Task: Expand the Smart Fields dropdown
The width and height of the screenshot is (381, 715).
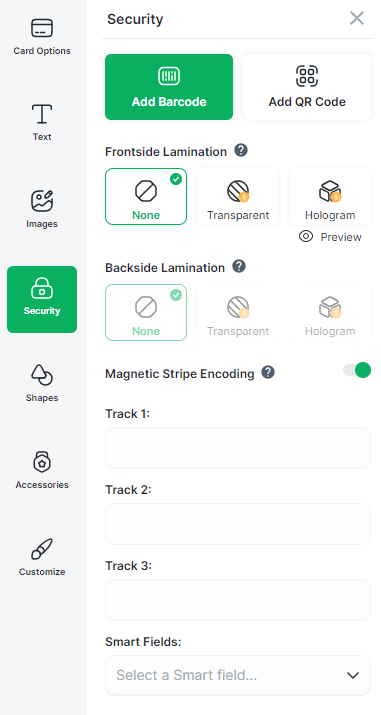Action: (238, 675)
